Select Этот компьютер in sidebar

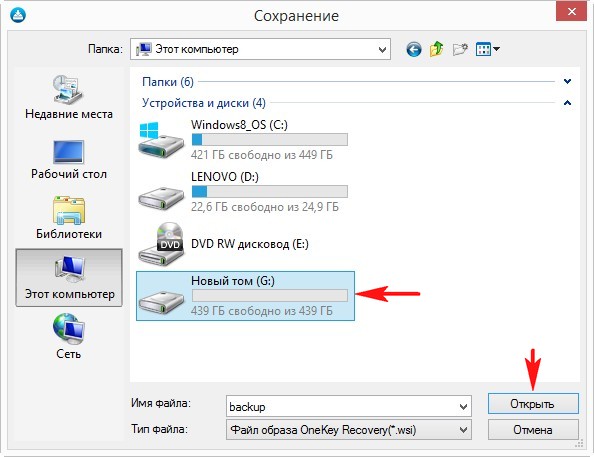[x=69, y=277]
